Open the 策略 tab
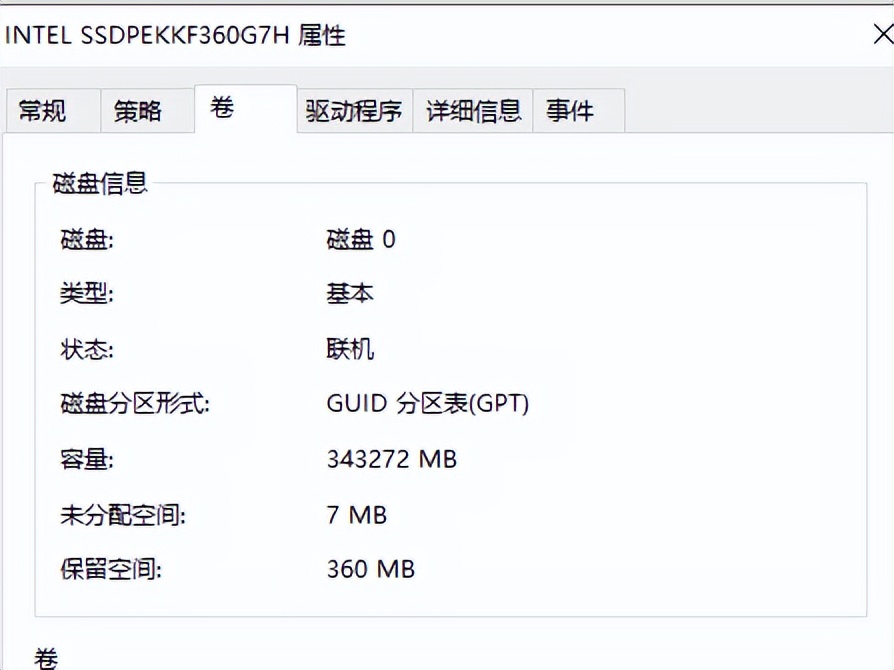The width and height of the screenshot is (894, 670). tap(148, 111)
